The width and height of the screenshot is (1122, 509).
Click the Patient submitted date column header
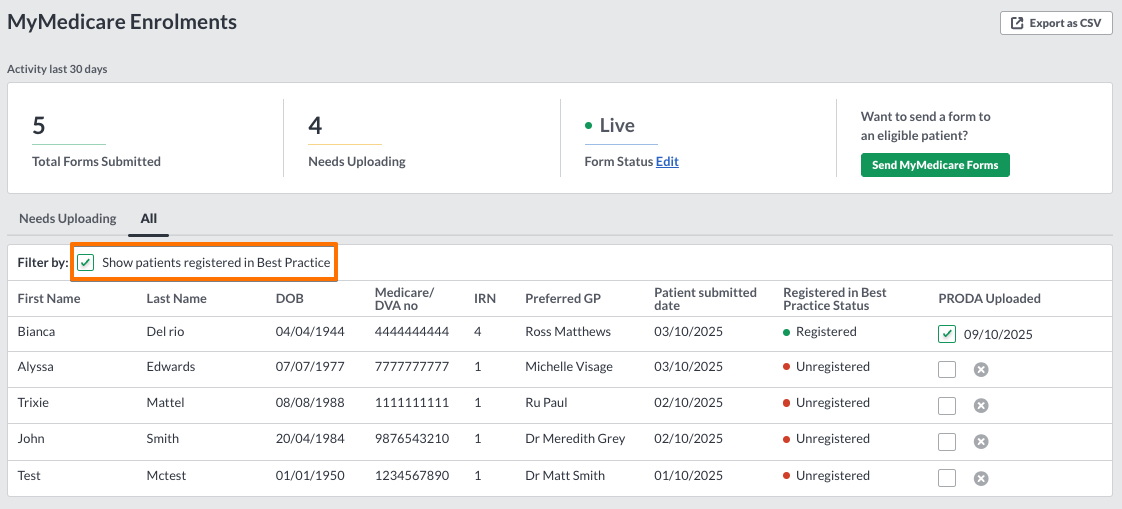click(705, 299)
